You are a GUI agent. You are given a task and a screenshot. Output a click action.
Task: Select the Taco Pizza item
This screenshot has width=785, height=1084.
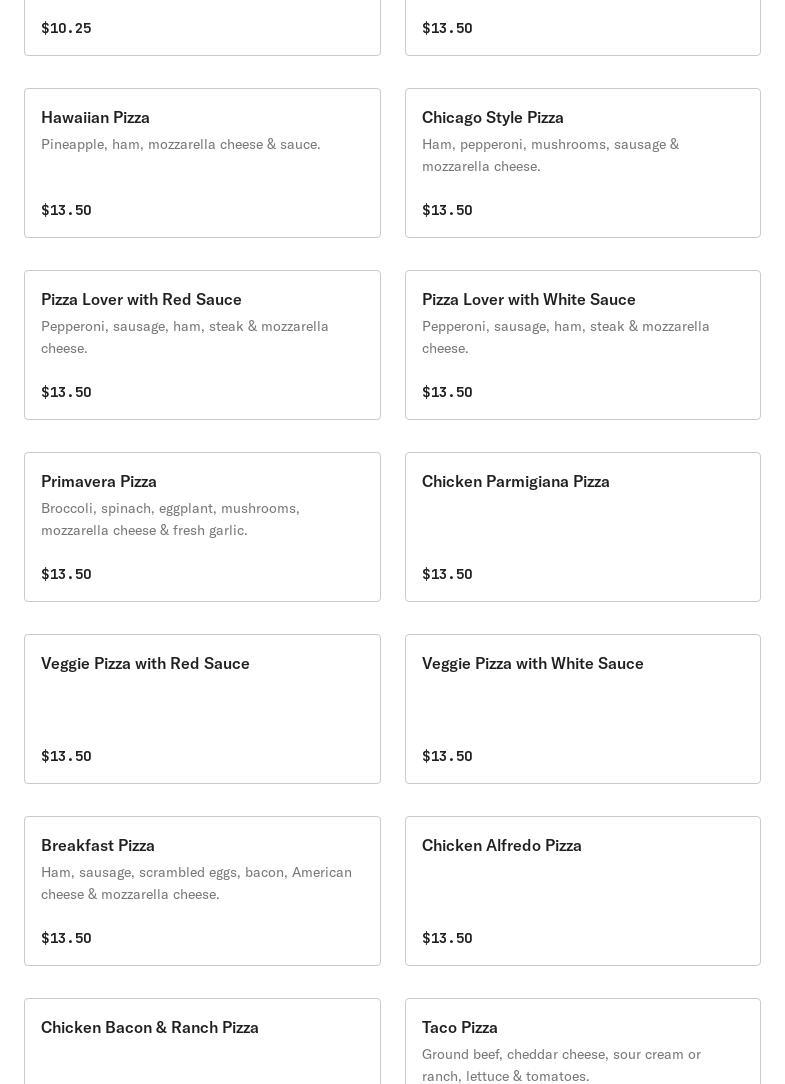point(582,1041)
